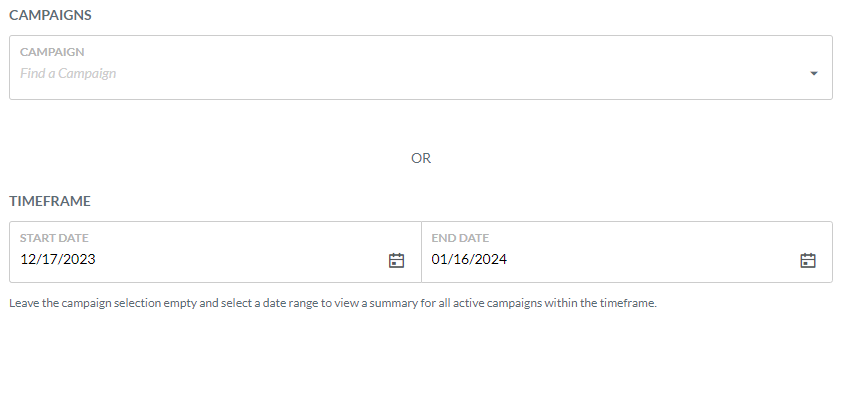Click the Find a Campaign placeholder text
This screenshot has width=849, height=396.
click(x=68, y=73)
